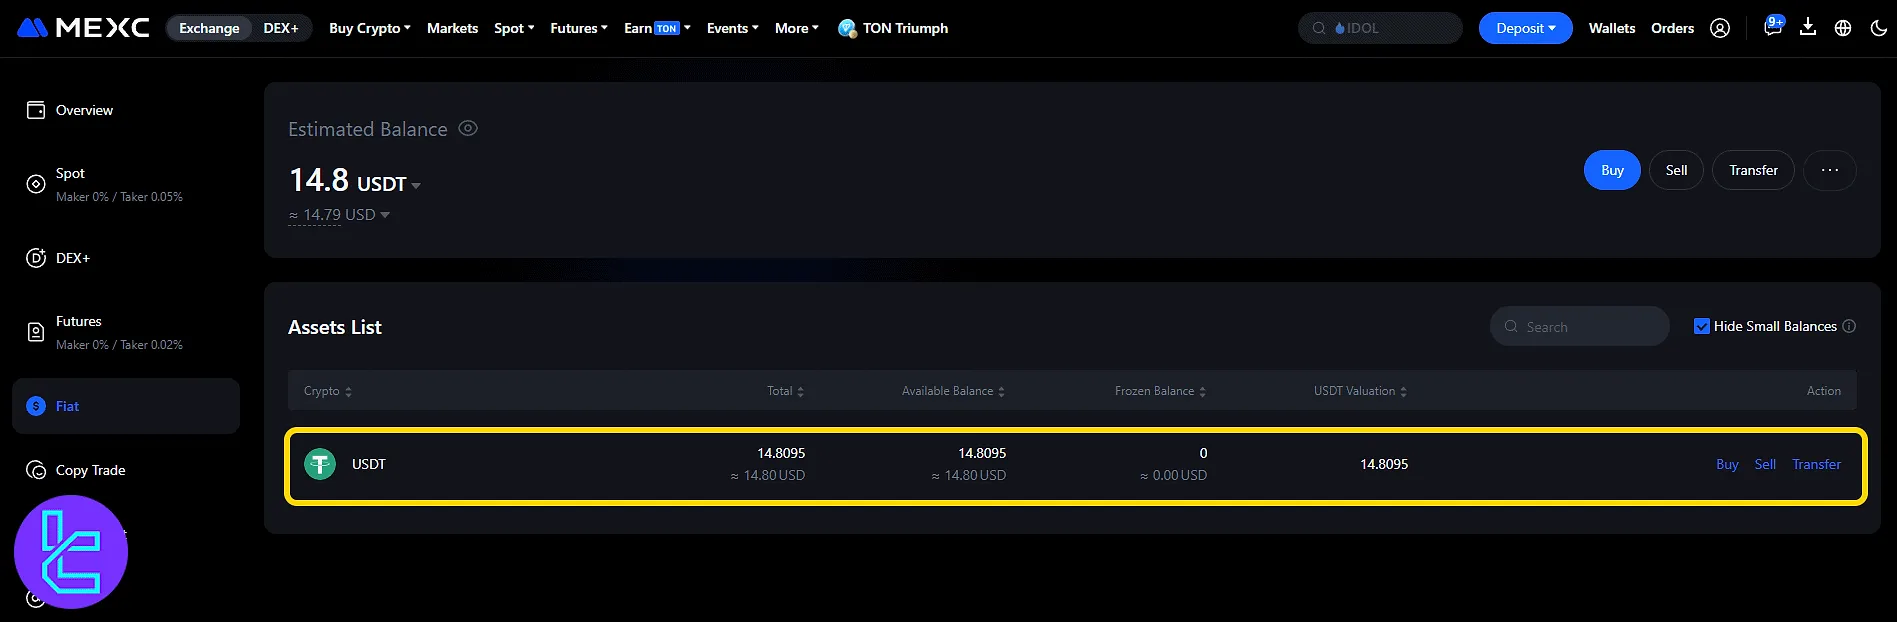Click the Action column header

pyautogui.click(x=1824, y=391)
